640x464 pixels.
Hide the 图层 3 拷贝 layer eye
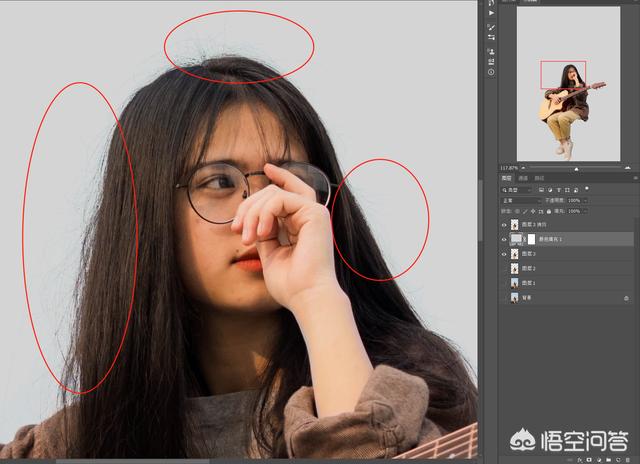tap(504, 225)
